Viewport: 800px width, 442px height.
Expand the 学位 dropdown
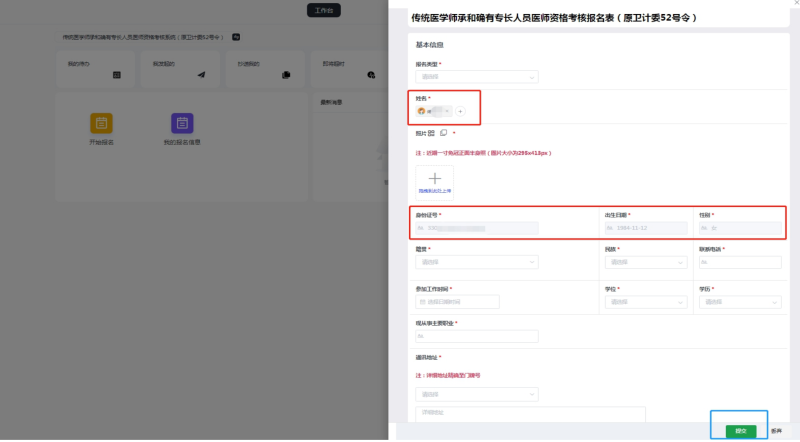[x=644, y=301]
